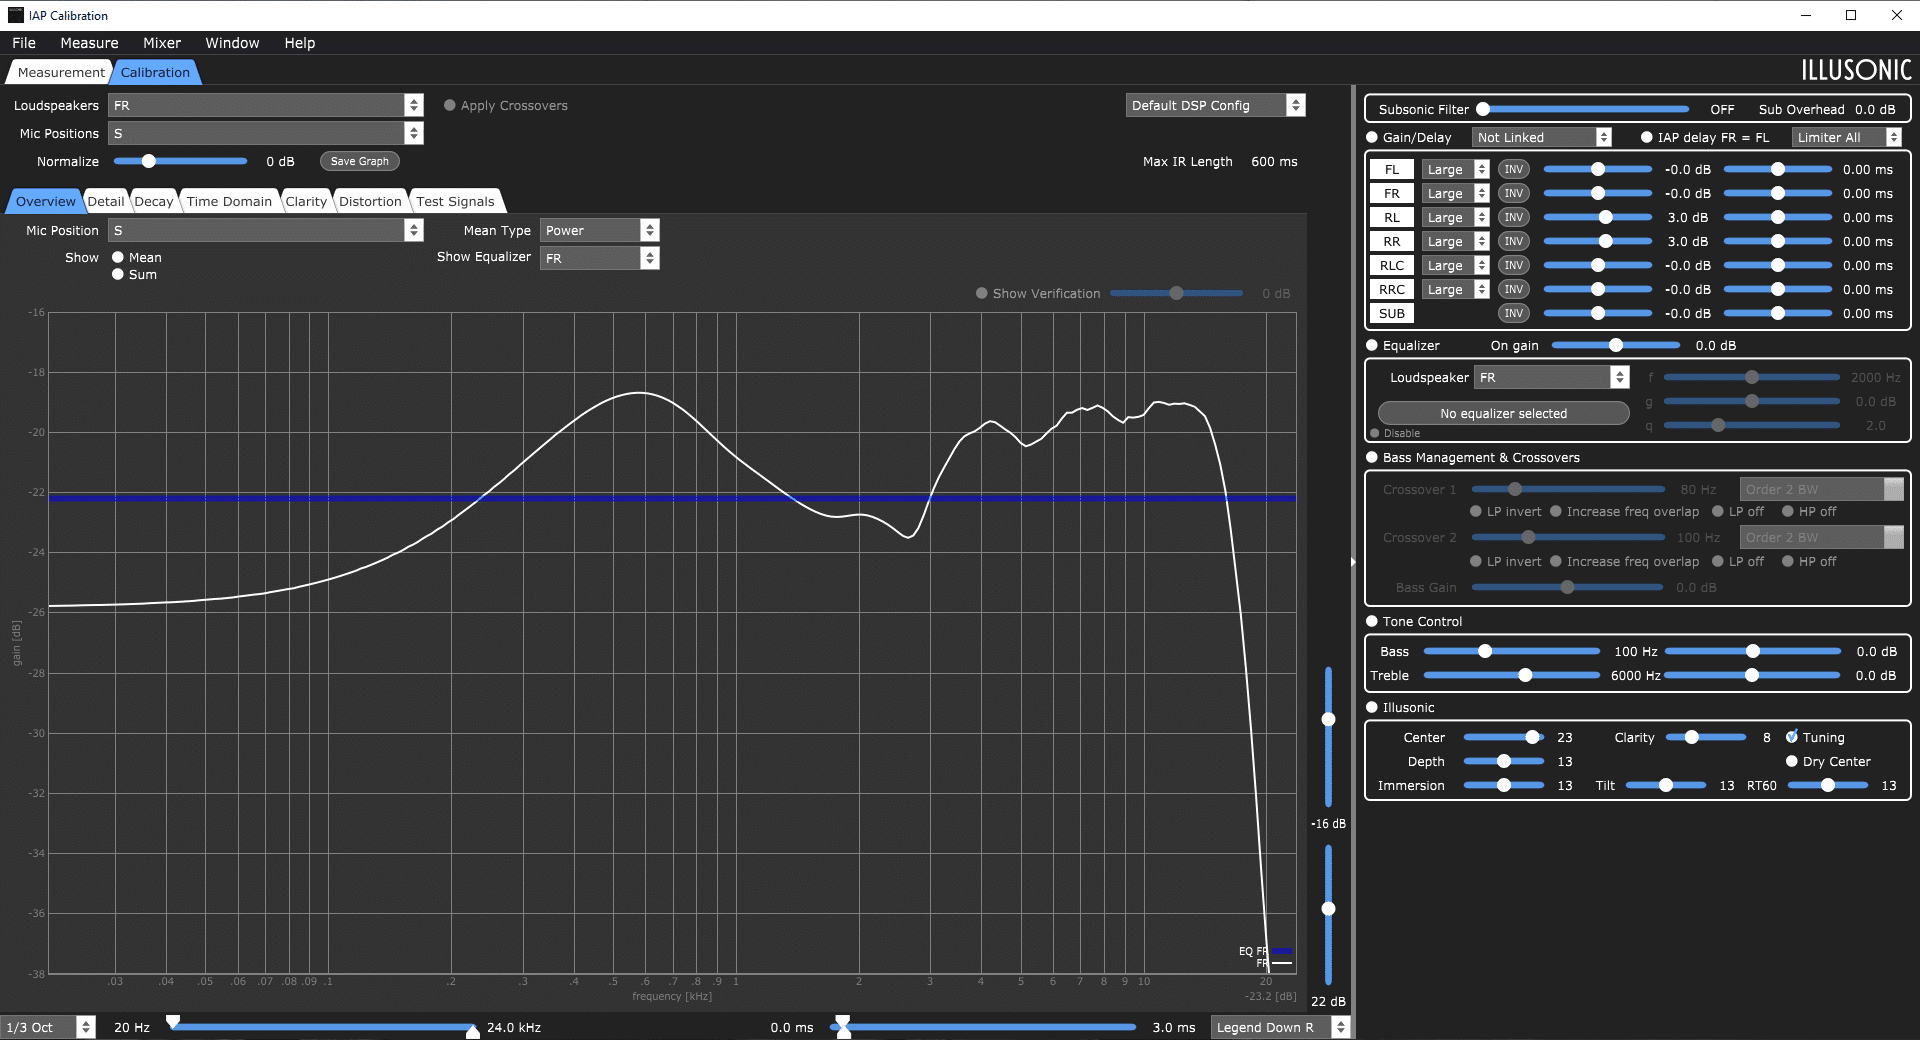Viewport: 1920px width, 1040px height.
Task: Click the No equalizer selected button
Action: [x=1503, y=413]
